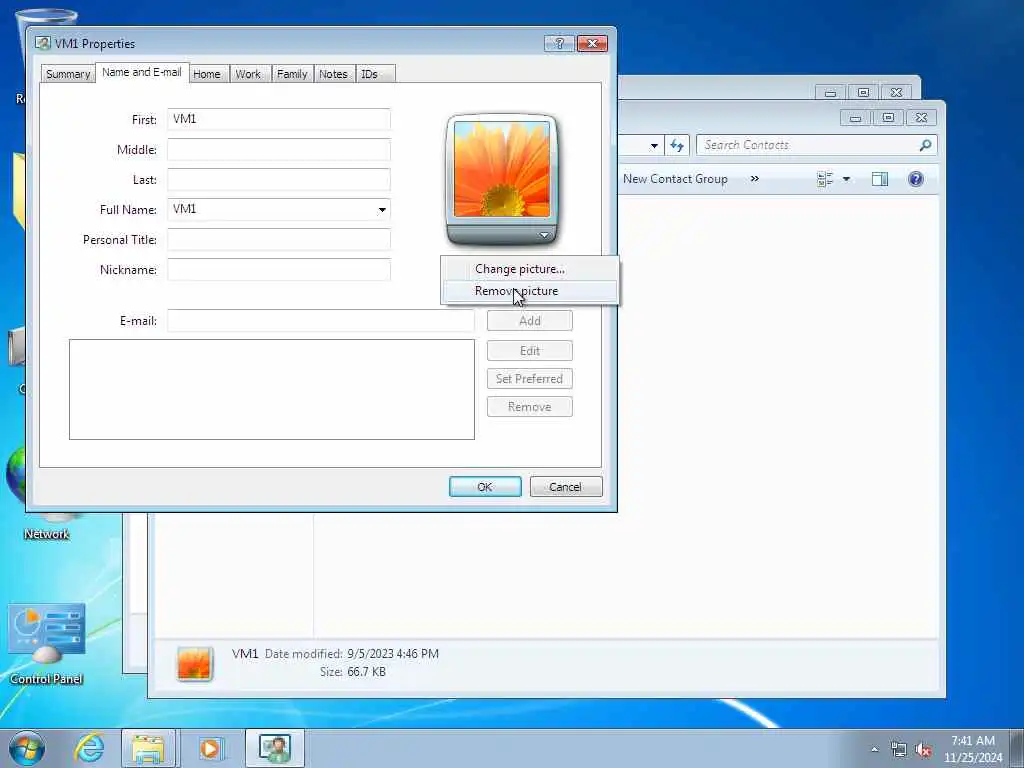Cancel the VM1 Properties dialog
This screenshot has height=768, width=1024.
point(566,487)
